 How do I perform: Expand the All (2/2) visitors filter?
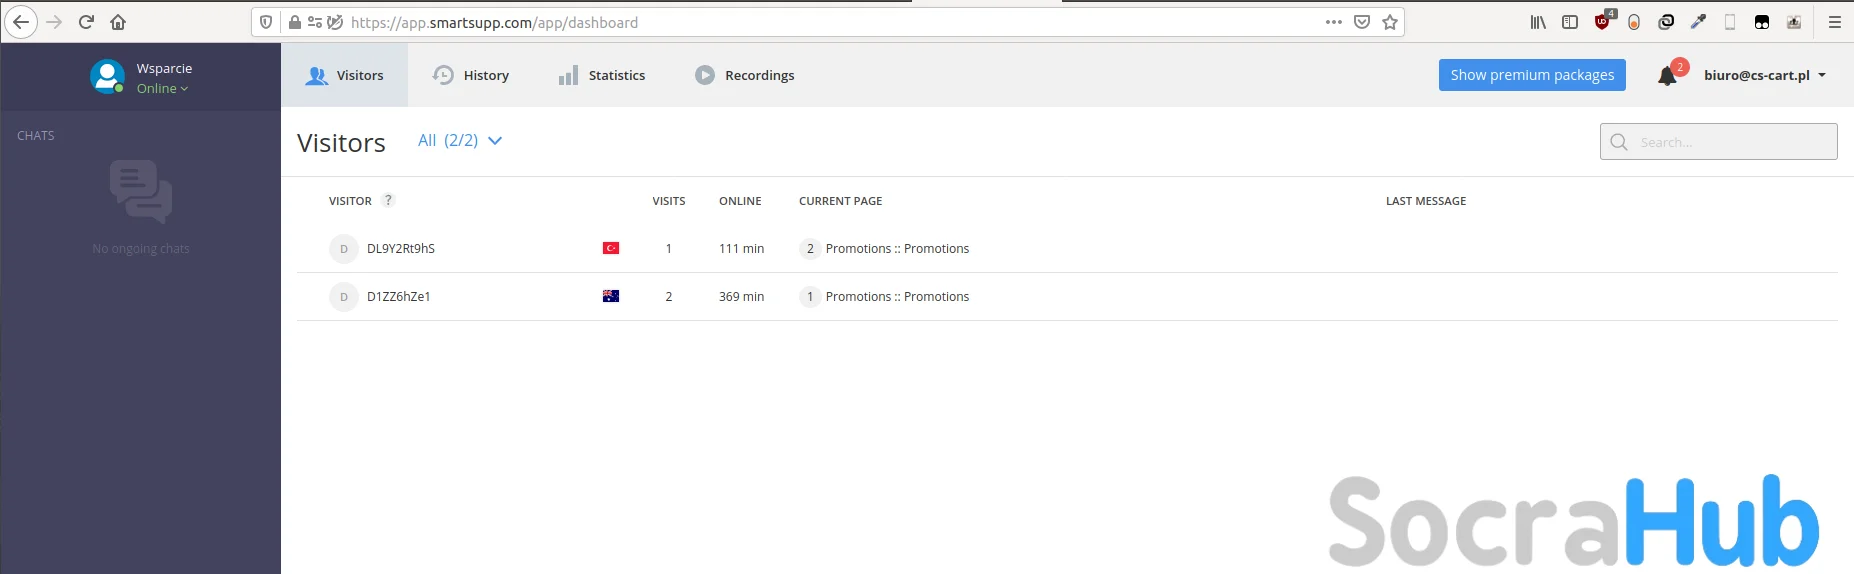tap(460, 141)
